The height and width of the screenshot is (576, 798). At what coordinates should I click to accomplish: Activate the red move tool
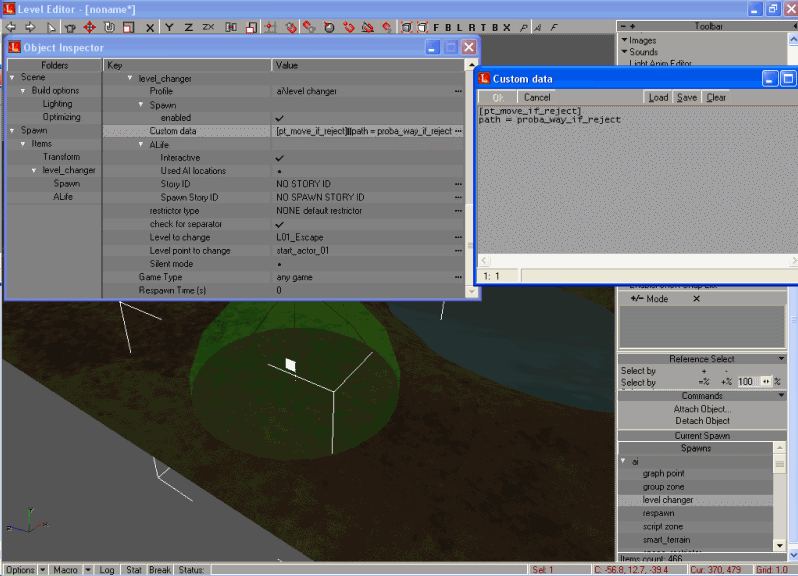(x=90, y=27)
